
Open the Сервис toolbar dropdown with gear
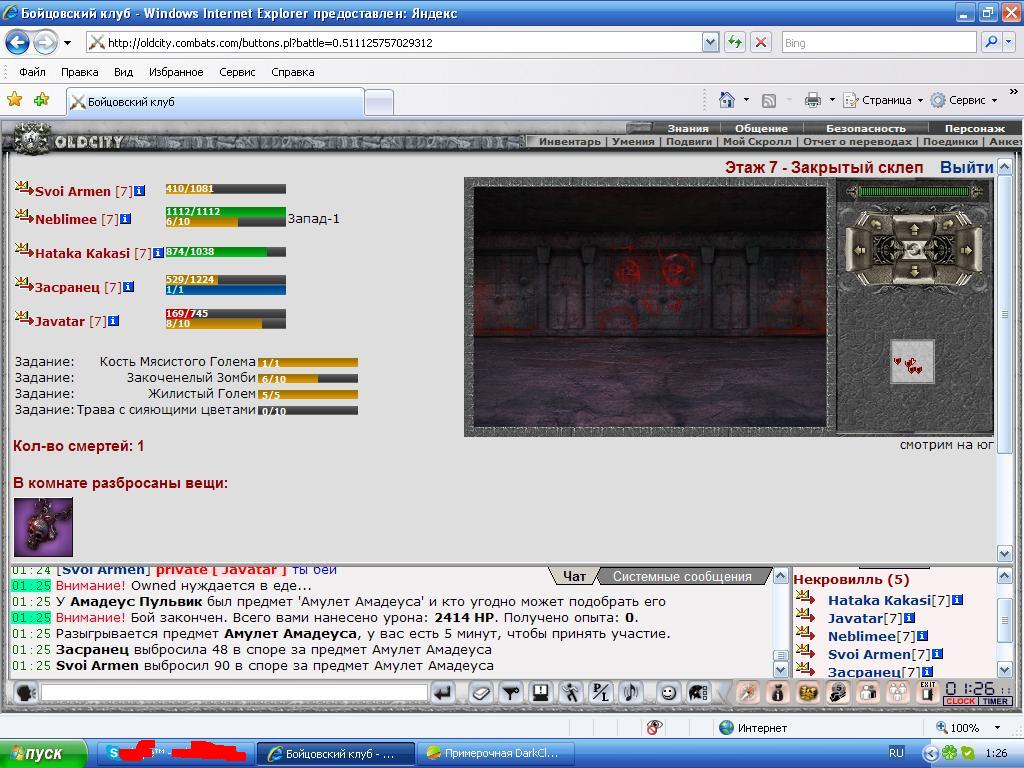tap(964, 100)
